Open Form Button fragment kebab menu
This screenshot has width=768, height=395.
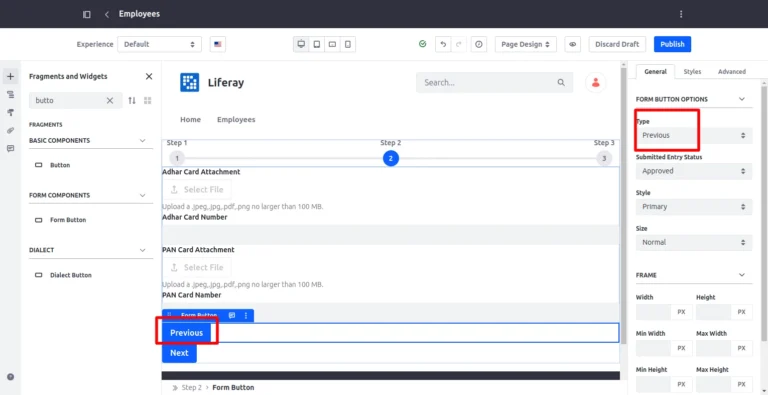click(x=246, y=316)
